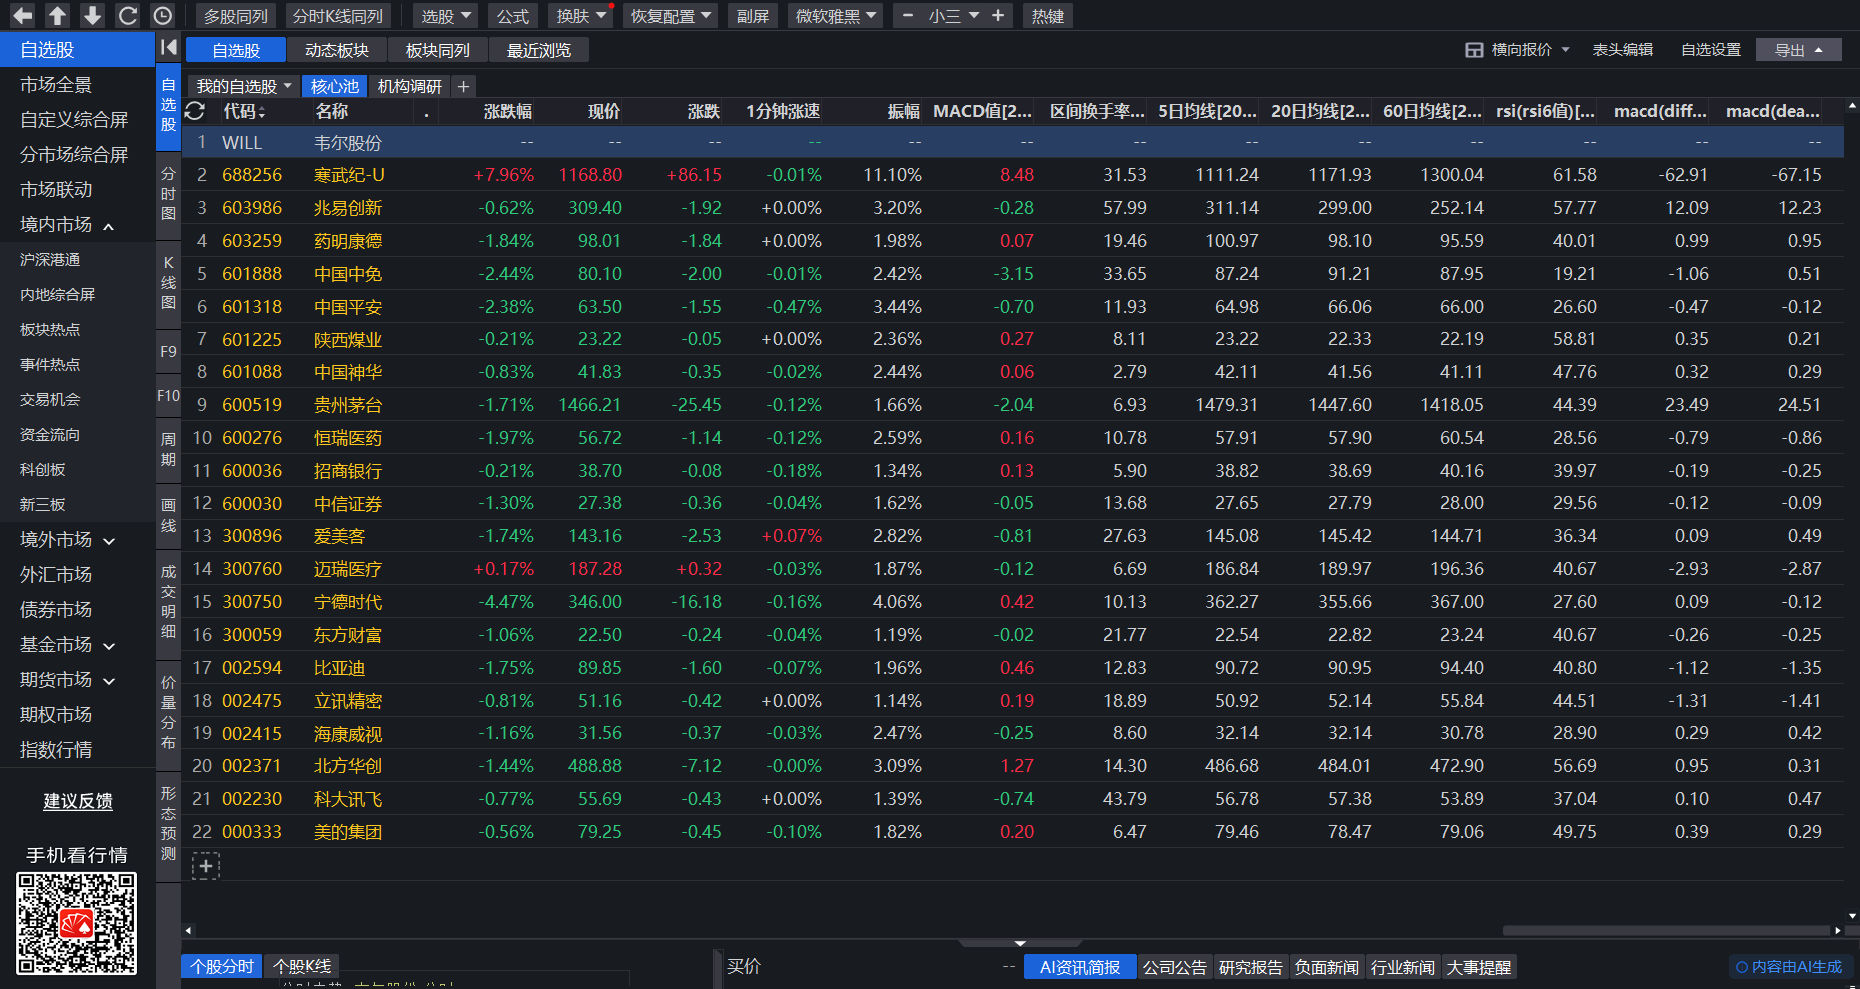
Task: Open the 恢复配置 dropdown
Action: click(671, 16)
